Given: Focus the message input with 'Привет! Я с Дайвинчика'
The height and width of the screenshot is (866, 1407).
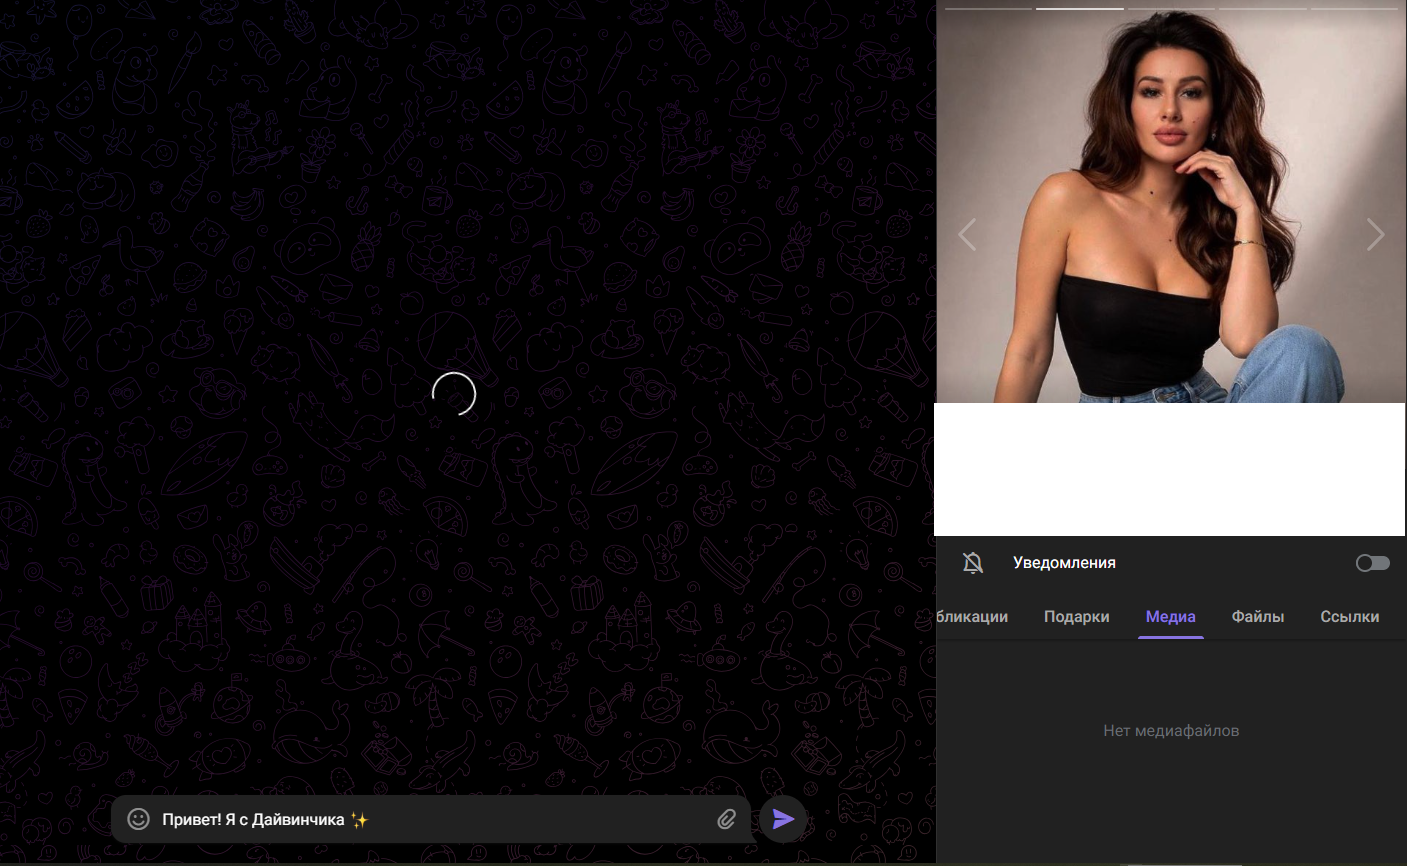Looking at the screenshot, I should click(x=432, y=820).
